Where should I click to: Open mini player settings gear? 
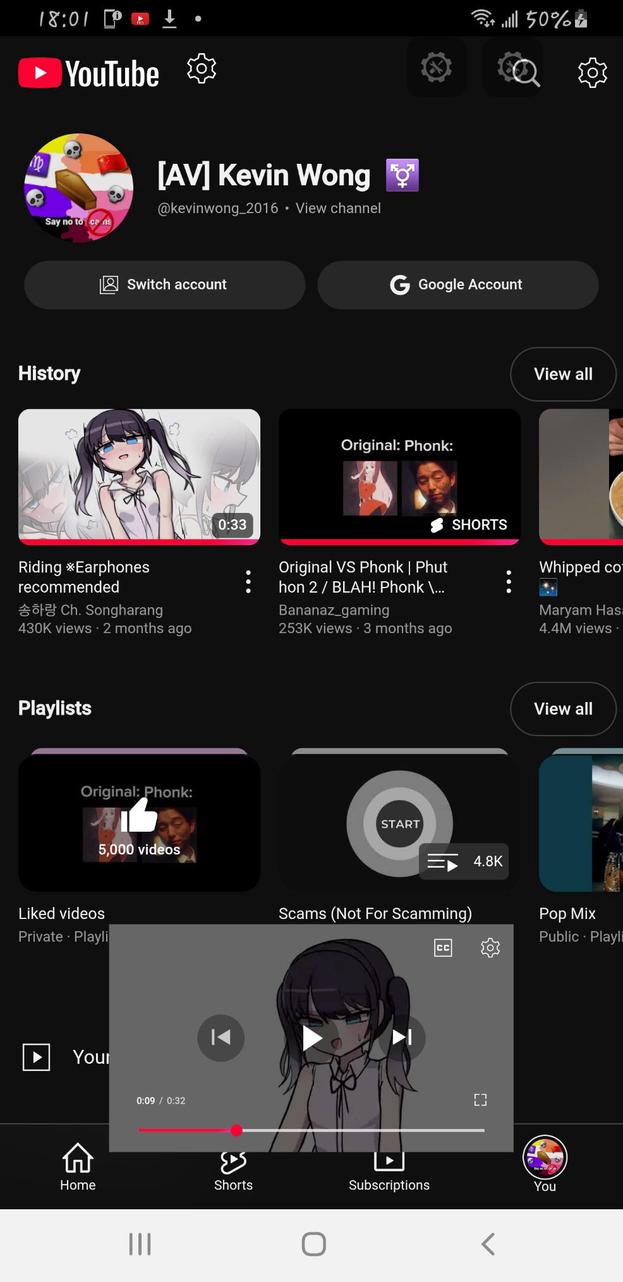click(490, 948)
